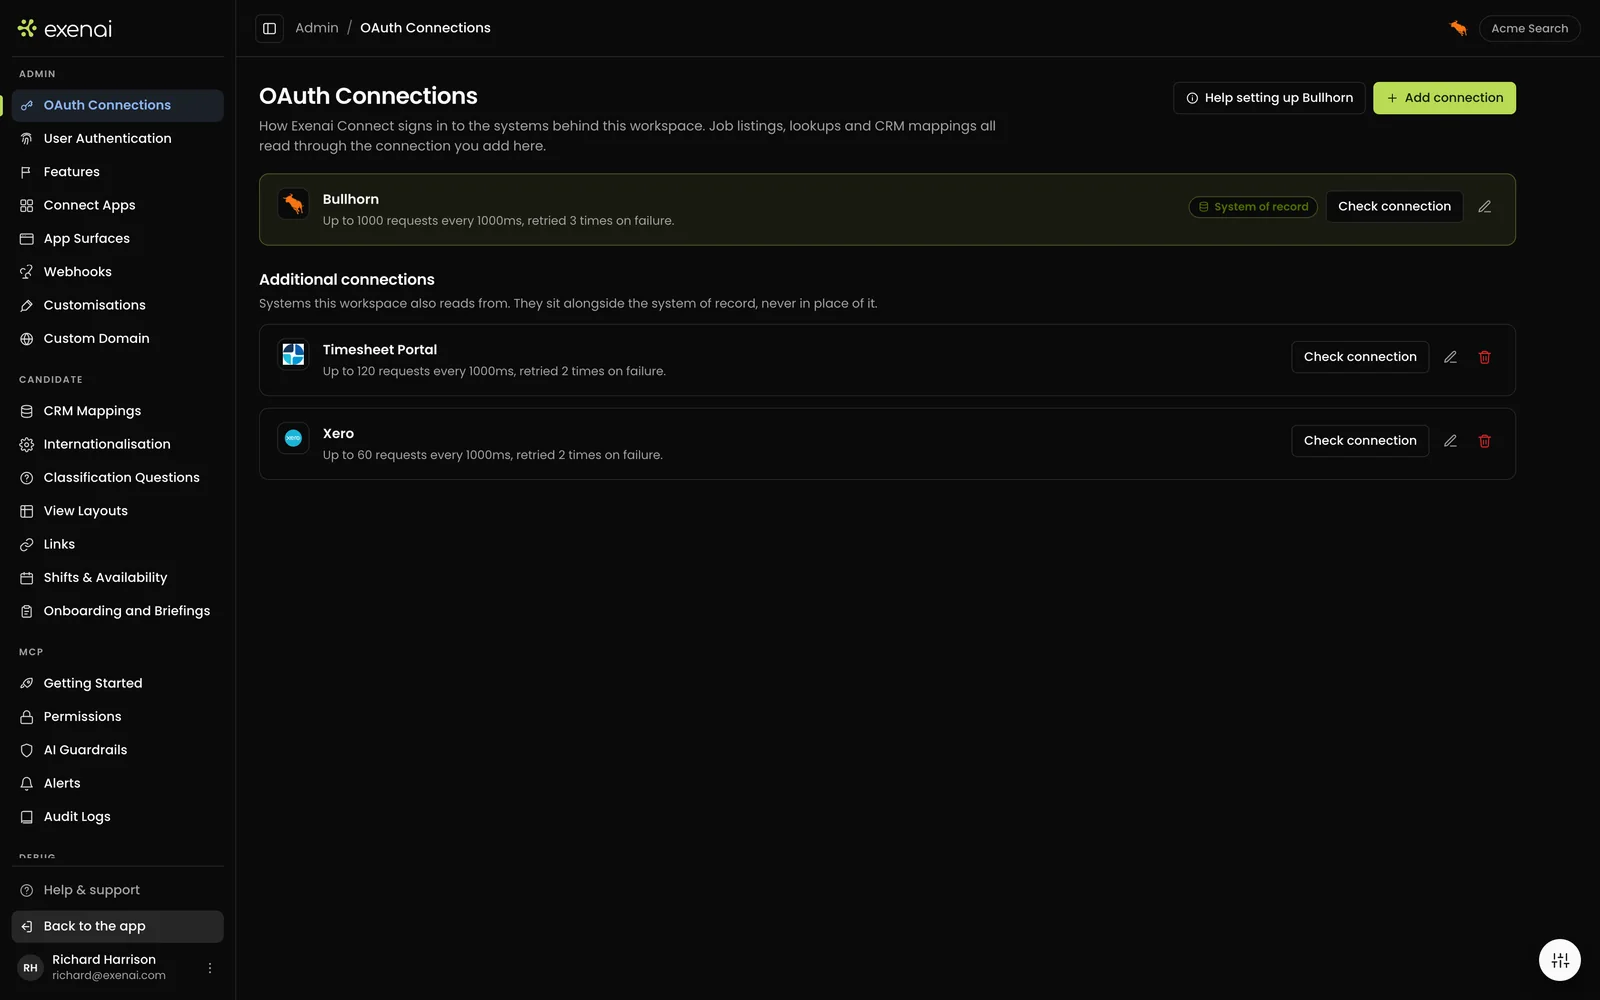Click Back to the app

[118, 926]
